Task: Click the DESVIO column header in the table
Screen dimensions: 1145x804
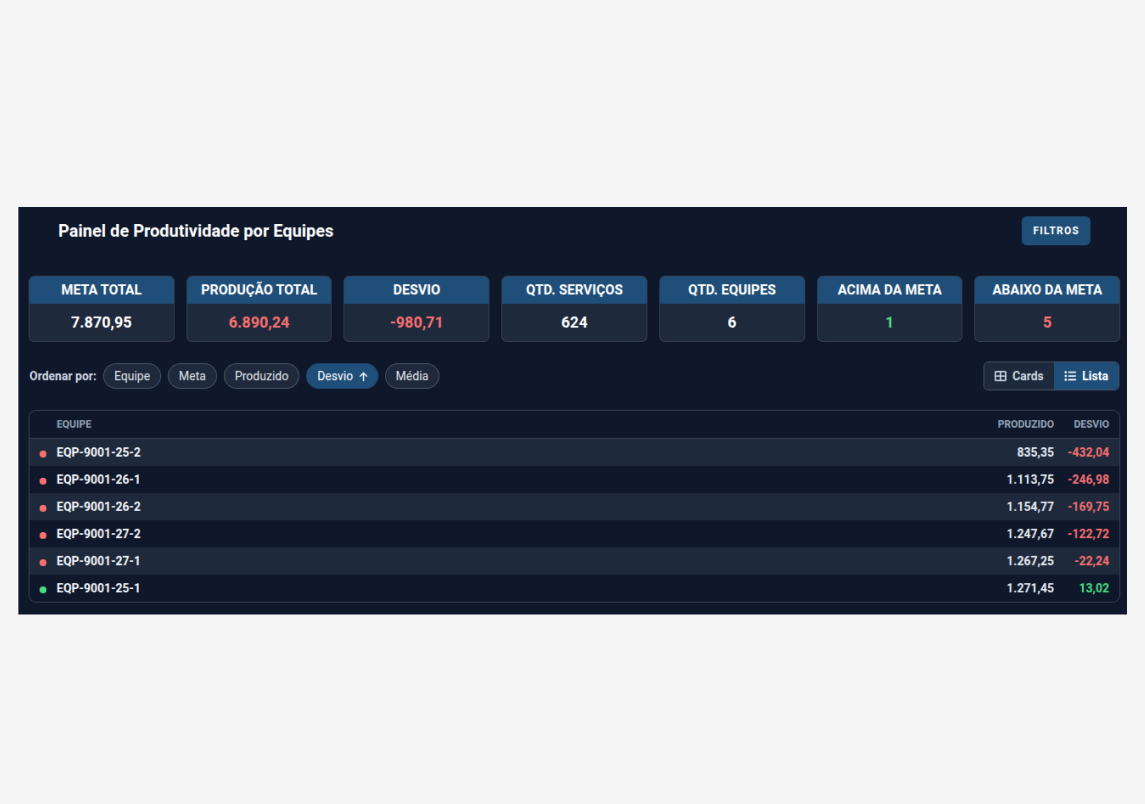Action: [x=1091, y=424]
